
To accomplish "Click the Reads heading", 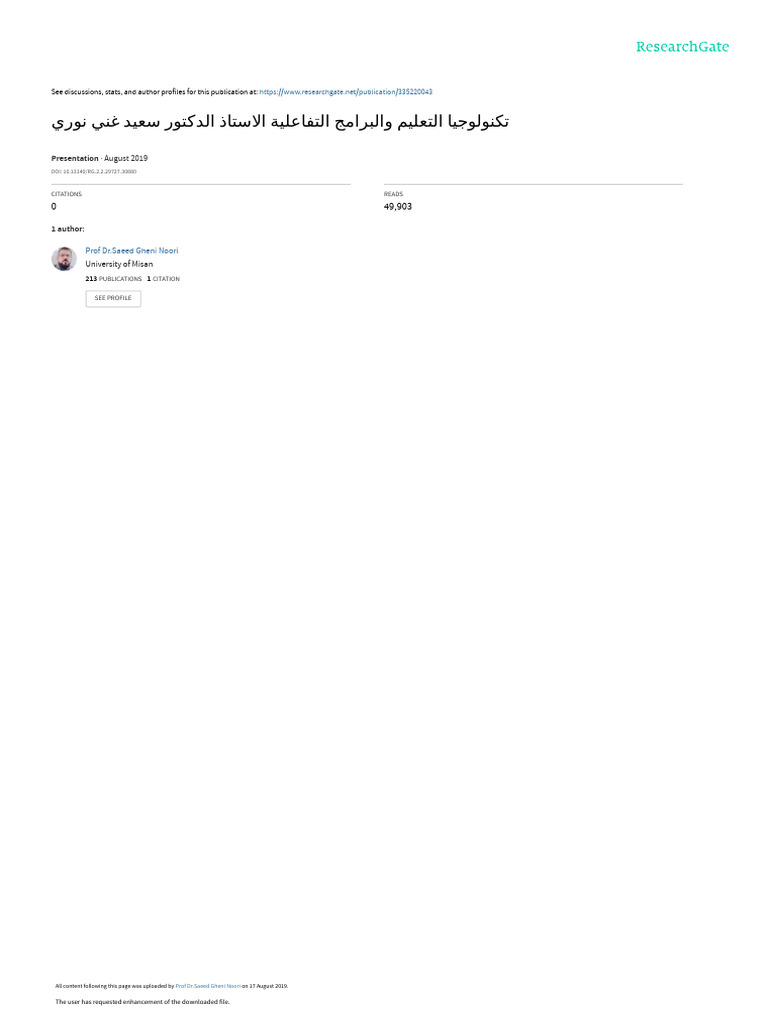I will [393, 194].
